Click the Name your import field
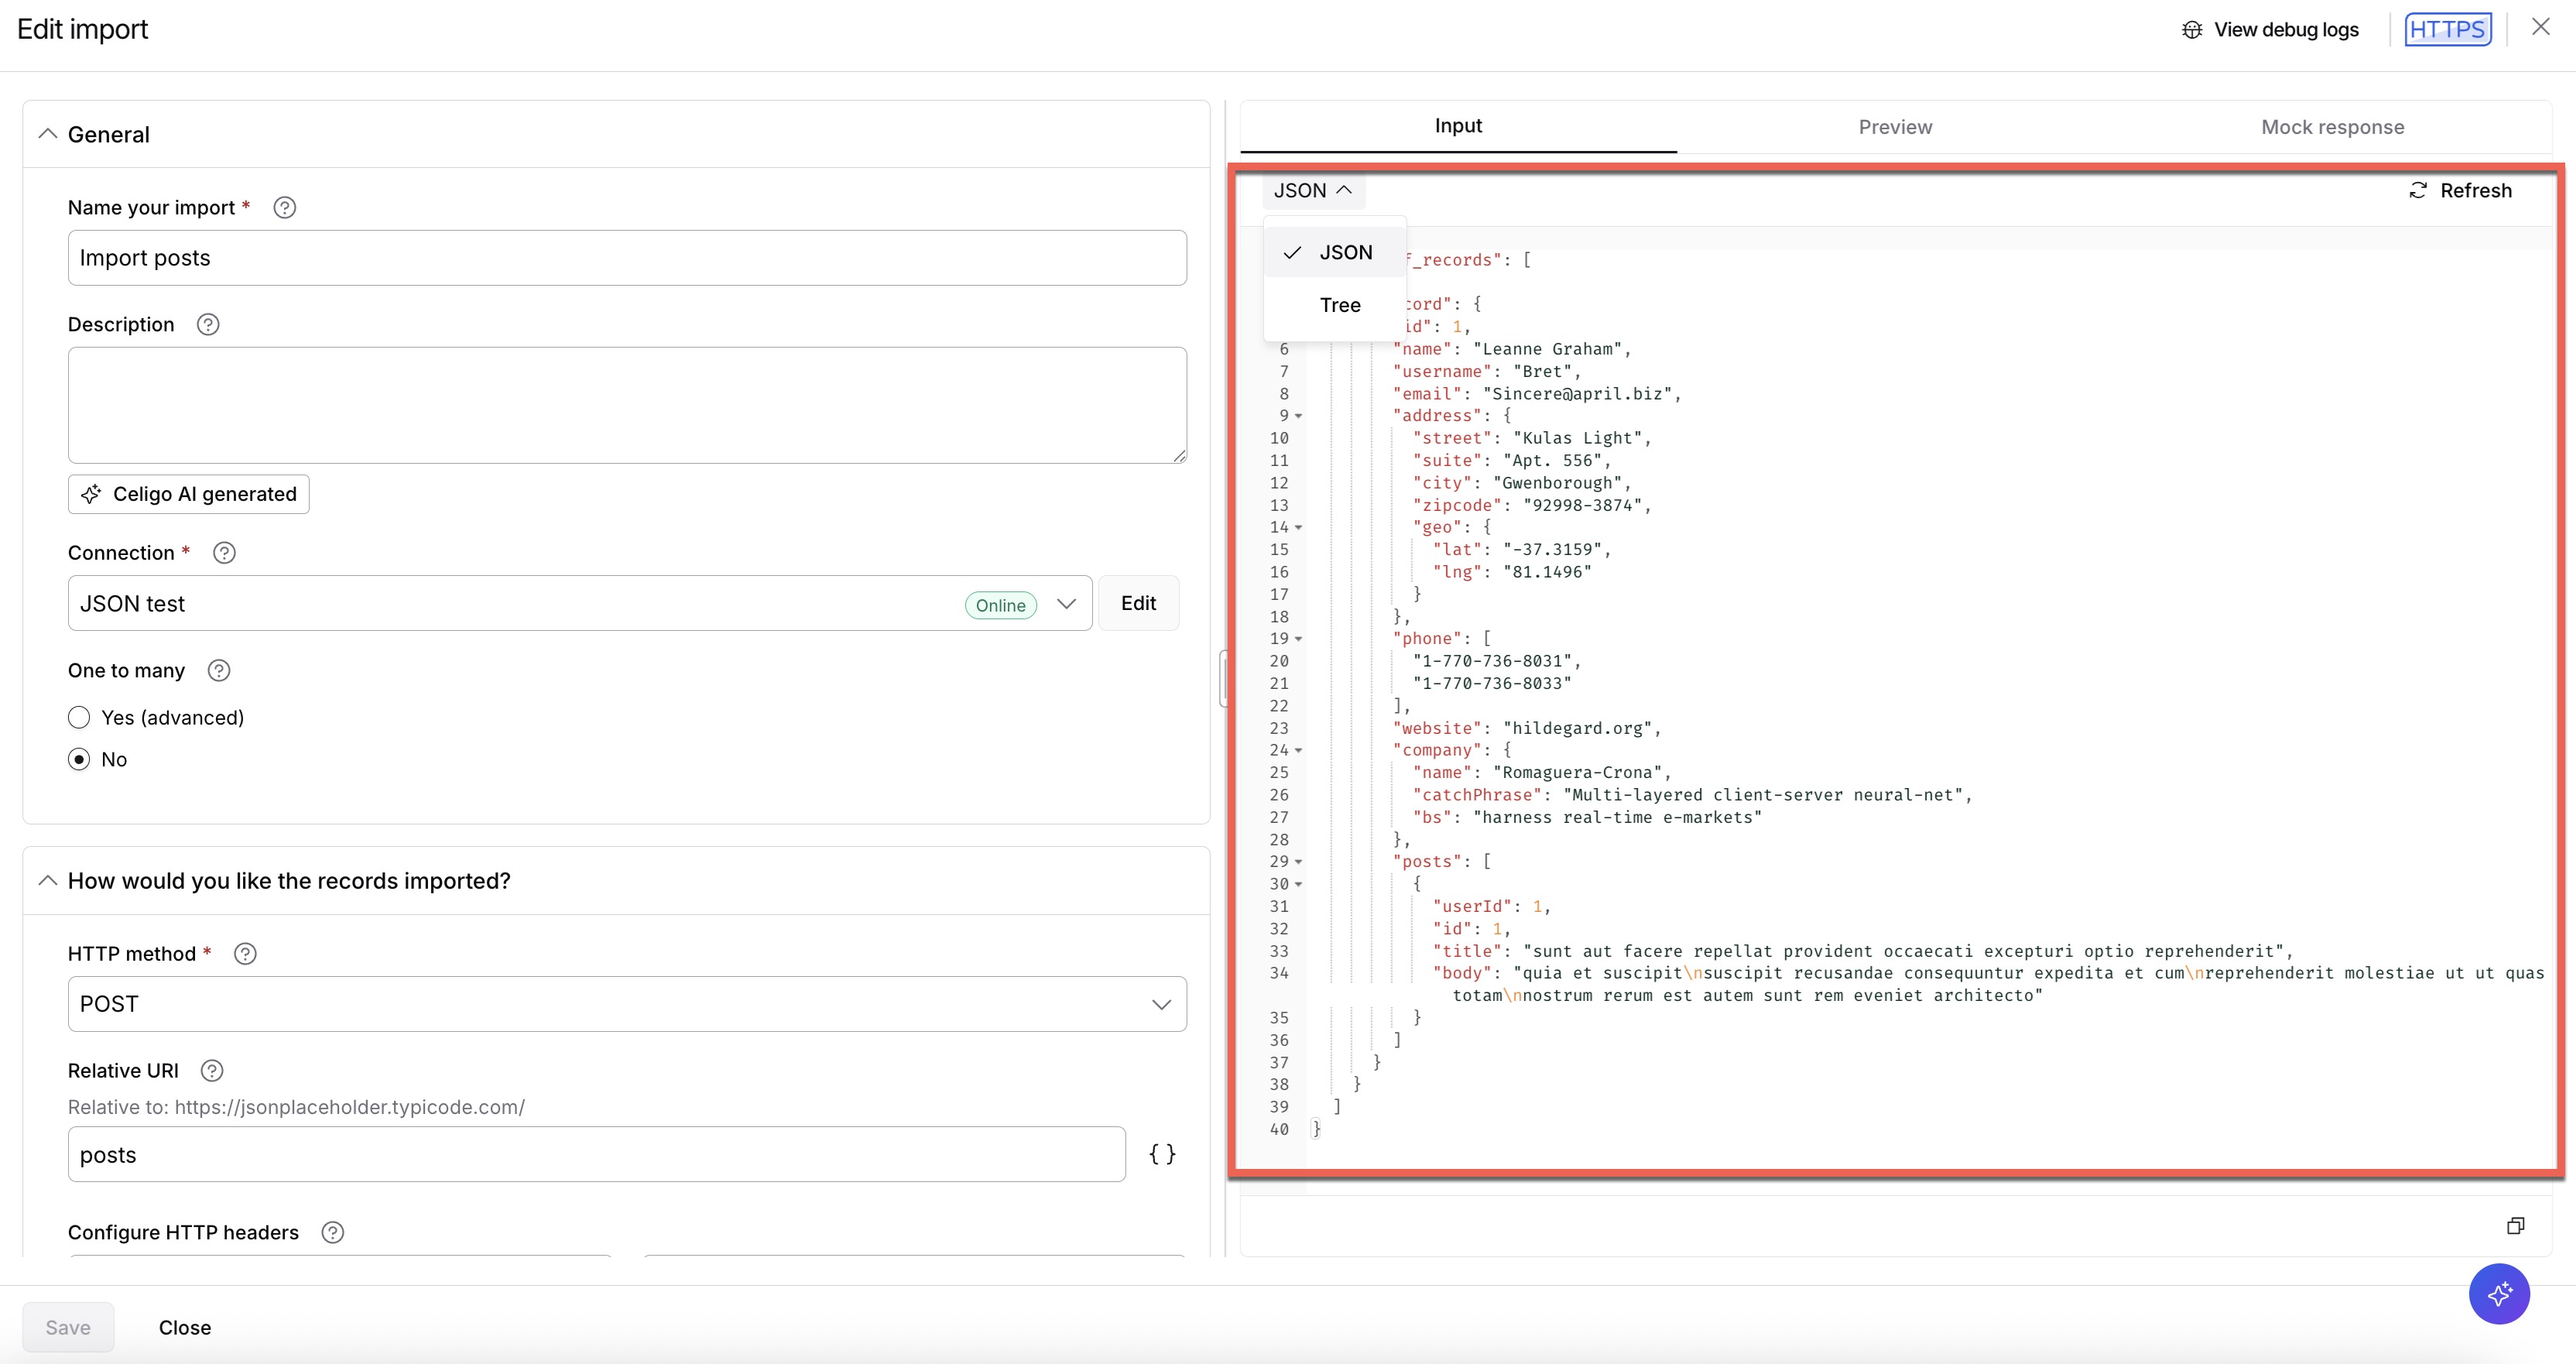Viewport: 2576px width, 1364px height. click(x=627, y=258)
